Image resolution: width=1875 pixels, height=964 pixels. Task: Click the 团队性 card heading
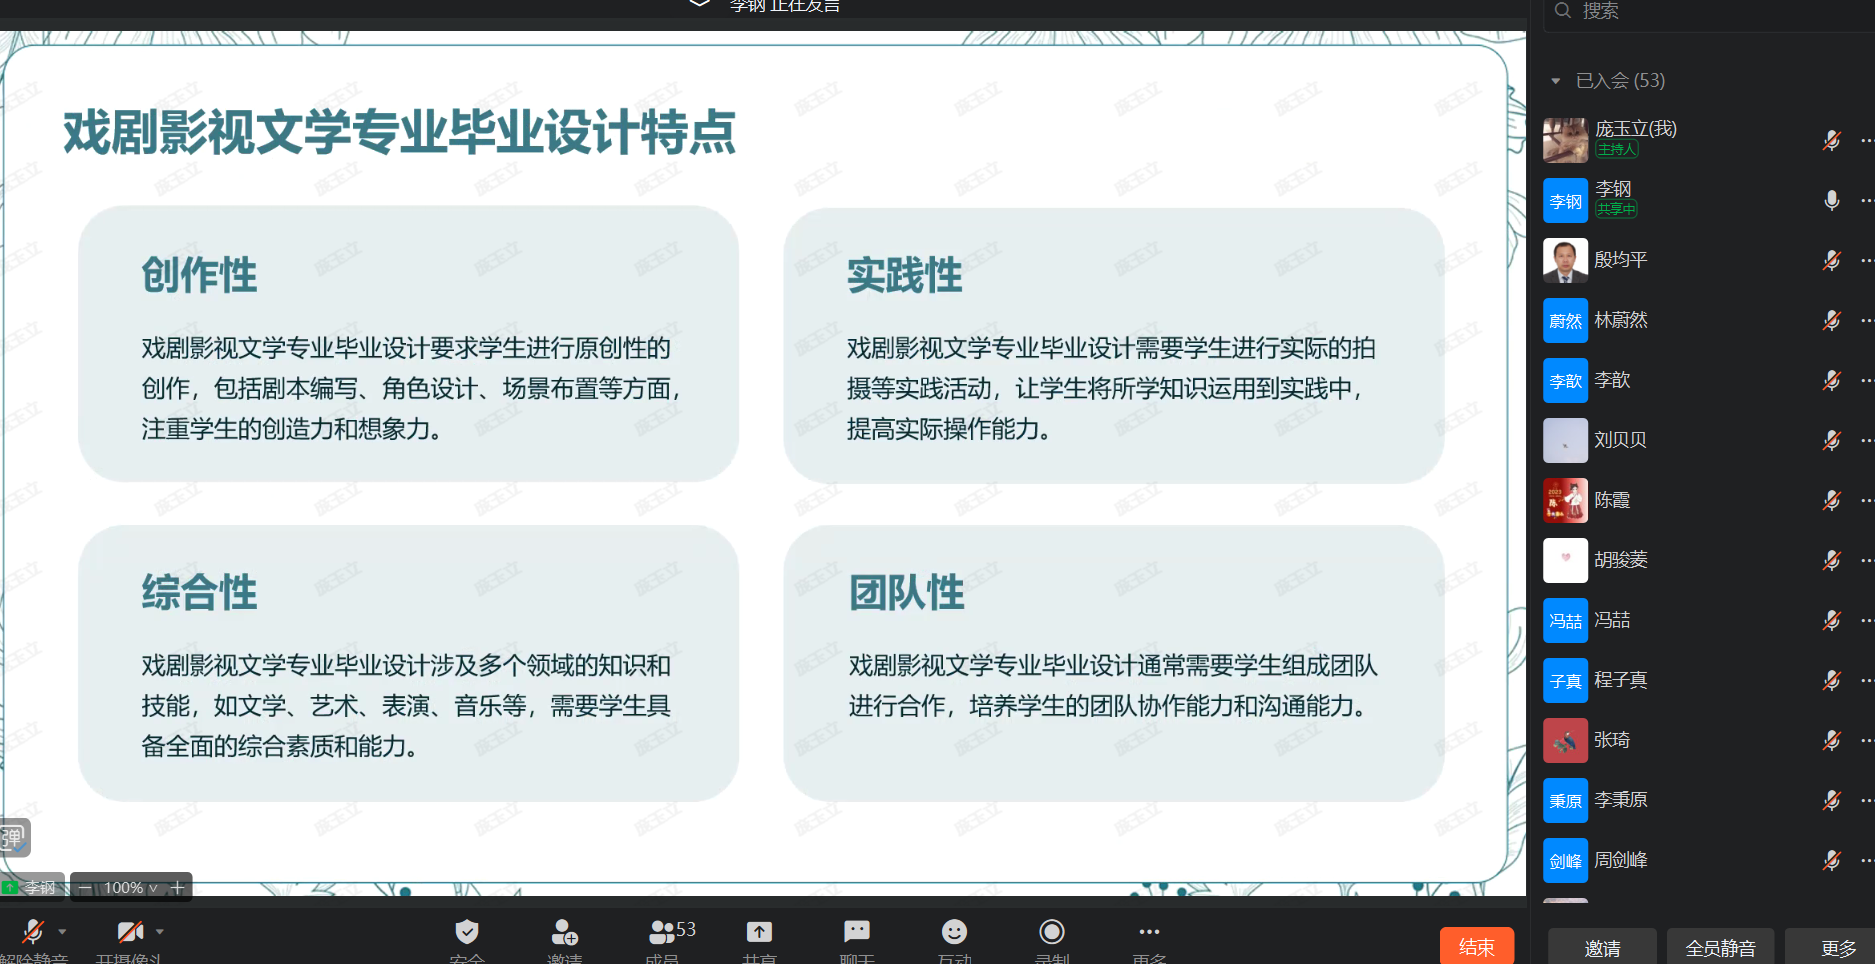[907, 593]
